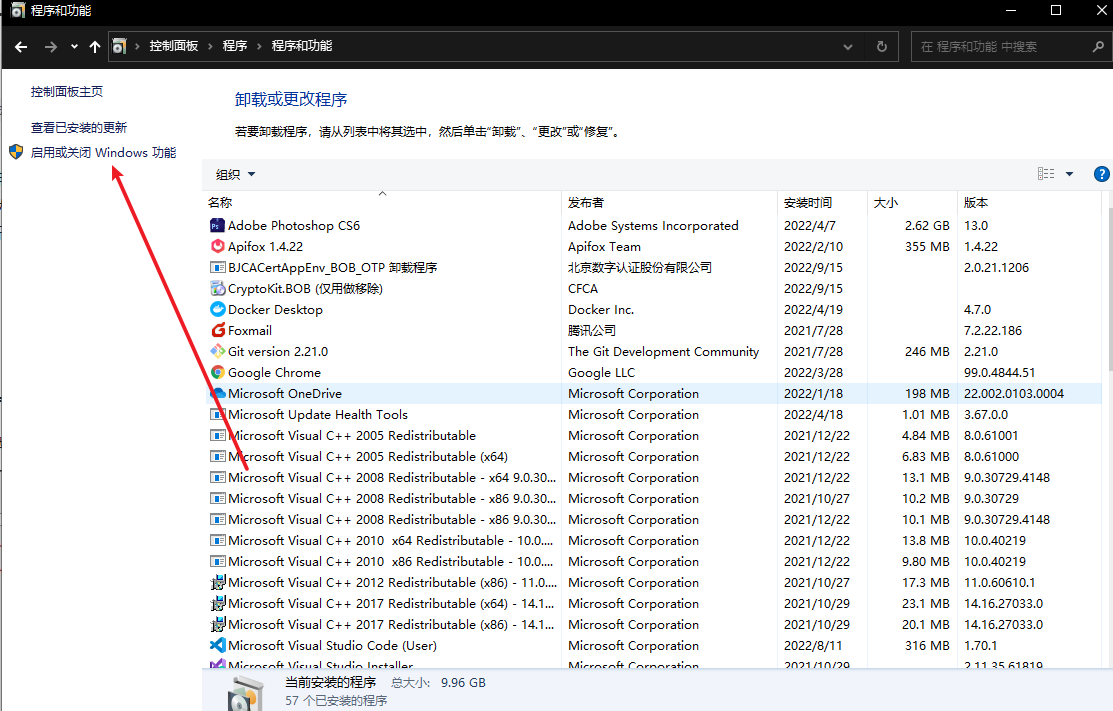Screen dimensions: 1113x711
Task: Click the Docker Desktop whale icon
Action: click(x=217, y=309)
